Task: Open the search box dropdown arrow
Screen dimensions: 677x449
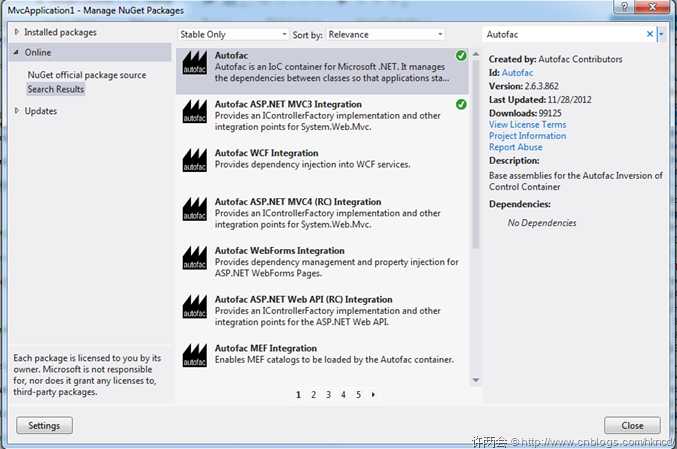Action: coord(661,34)
